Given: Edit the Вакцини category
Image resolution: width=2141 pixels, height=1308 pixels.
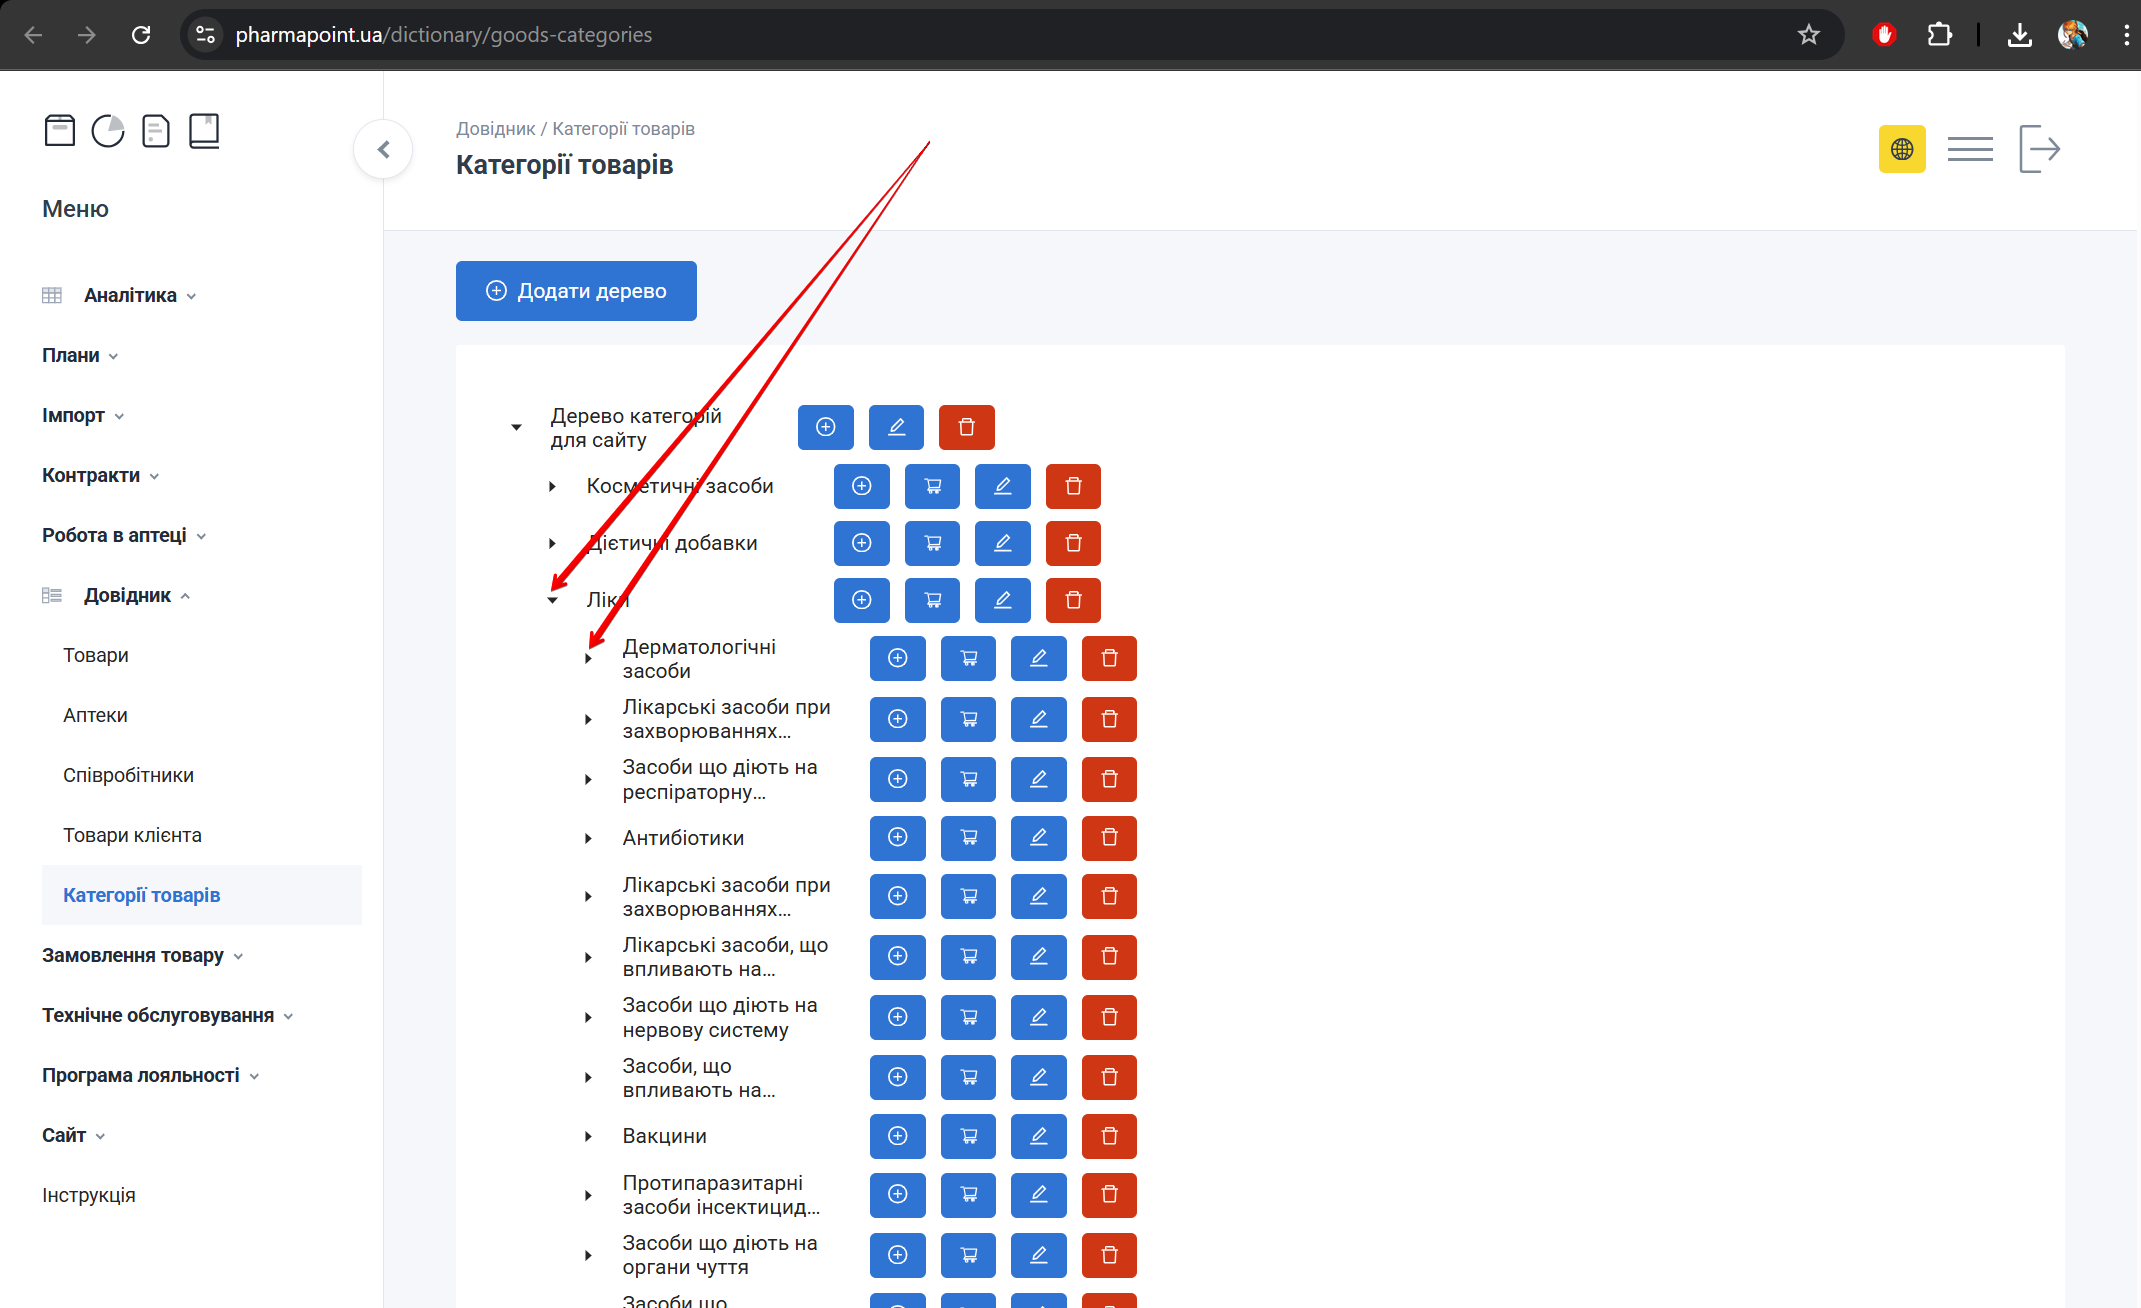Looking at the screenshot, I should 1038,1136.
